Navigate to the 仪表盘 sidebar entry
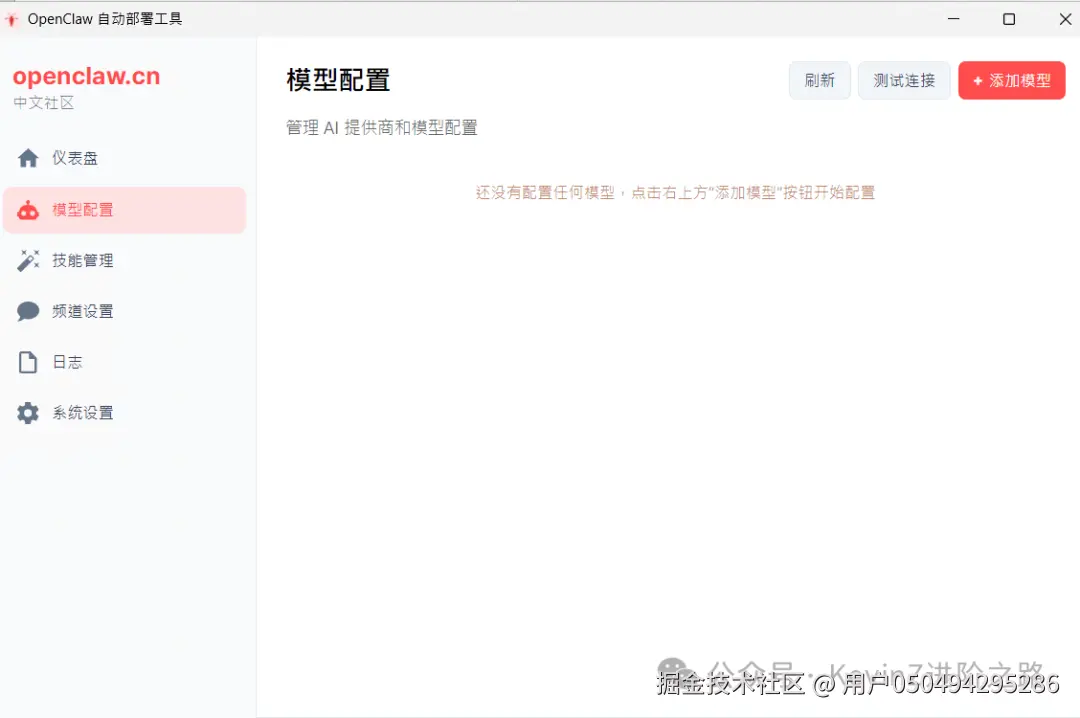Image resolution: width=1080 pixels, height=718 pixels. point(82,158)
